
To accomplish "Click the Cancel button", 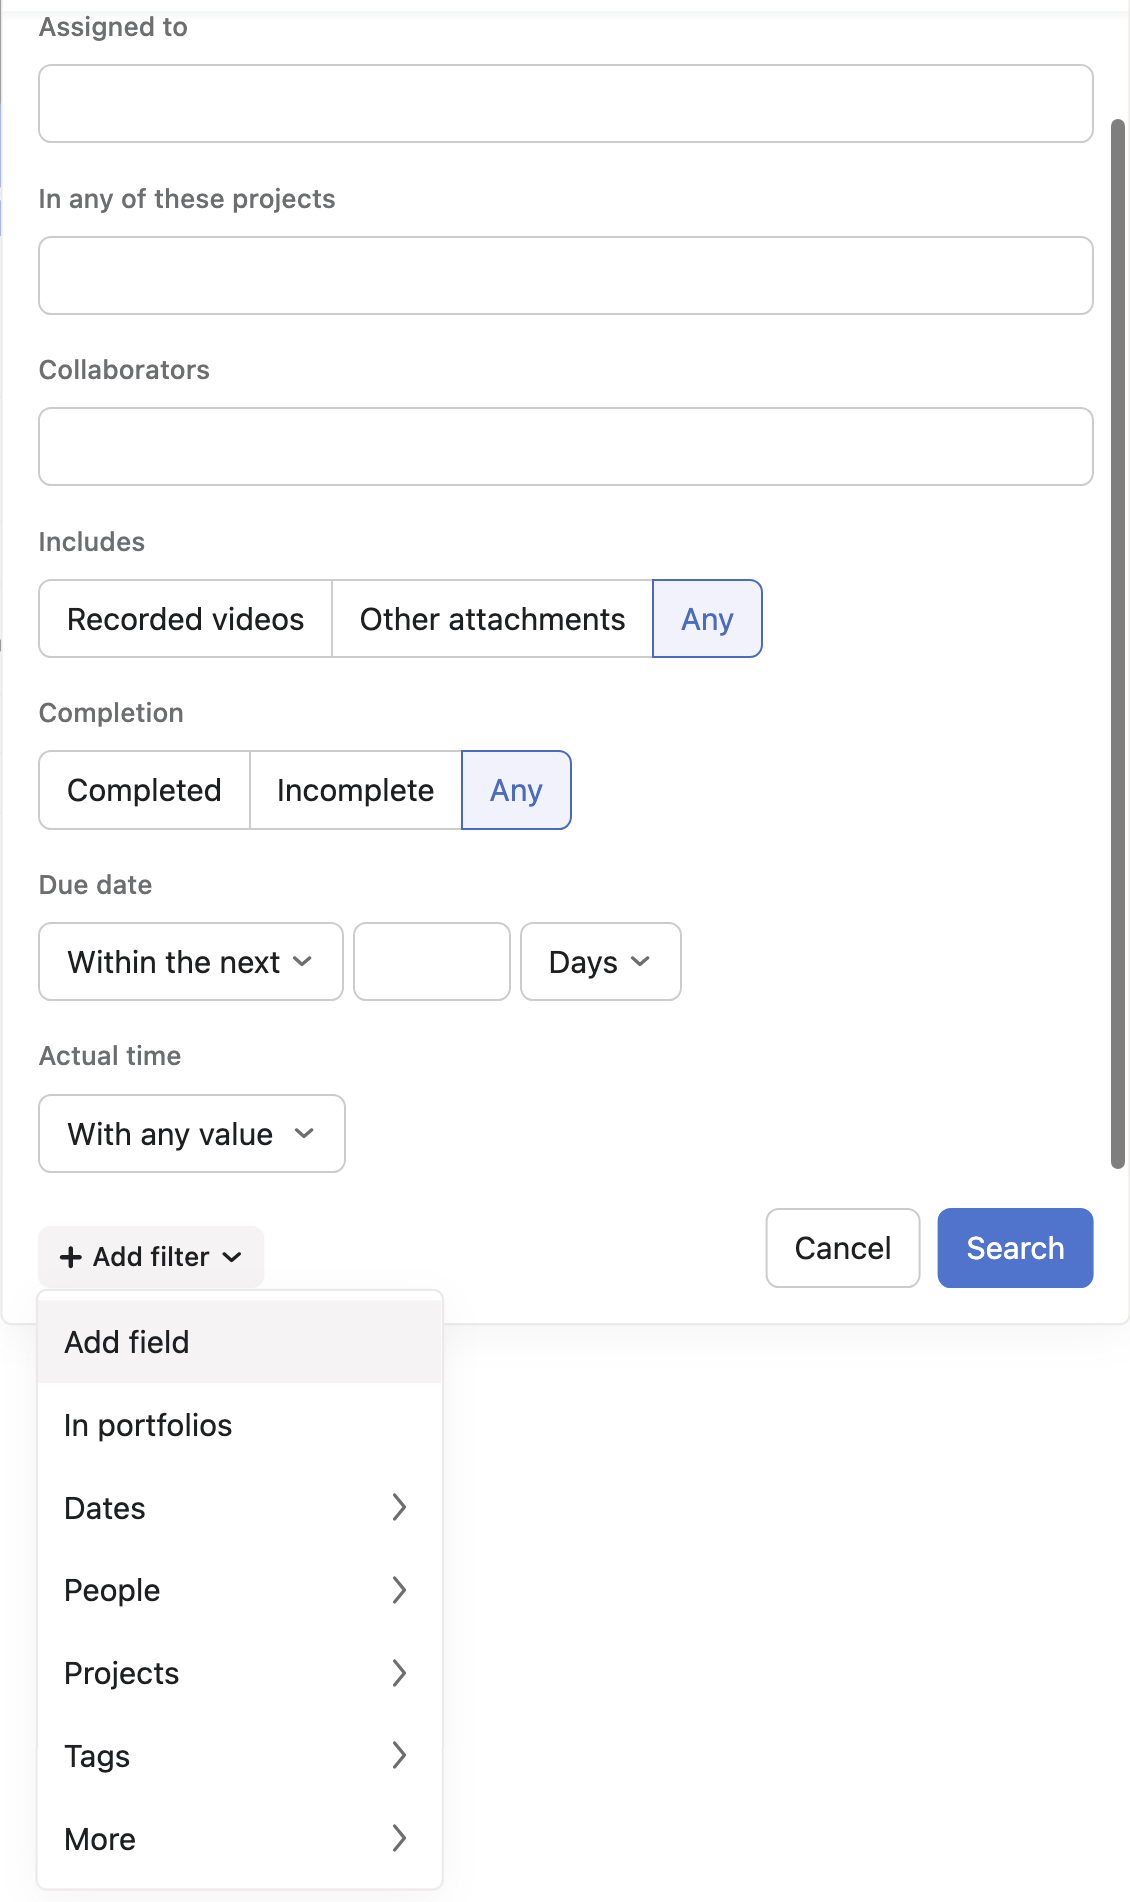I will coord(842,1248).
